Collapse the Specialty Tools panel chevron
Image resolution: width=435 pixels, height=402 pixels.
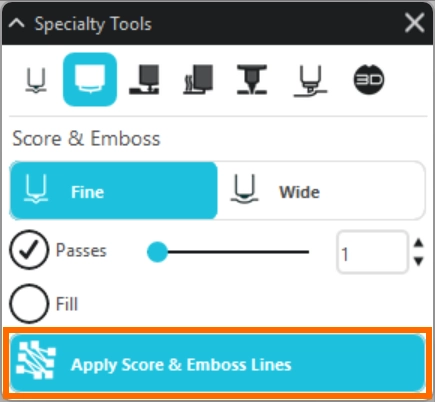point(16,23)
